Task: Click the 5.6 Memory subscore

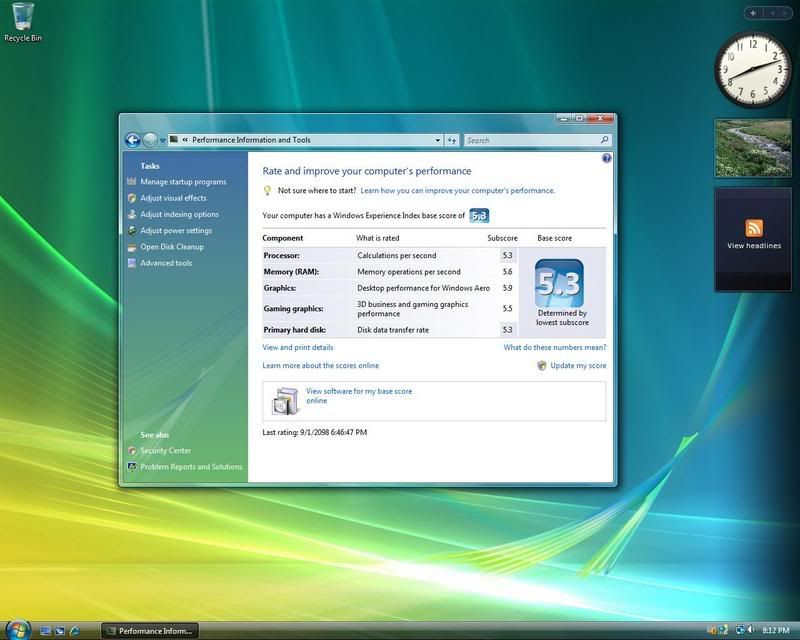Action: pyautogui.click(x=507, y=272)
